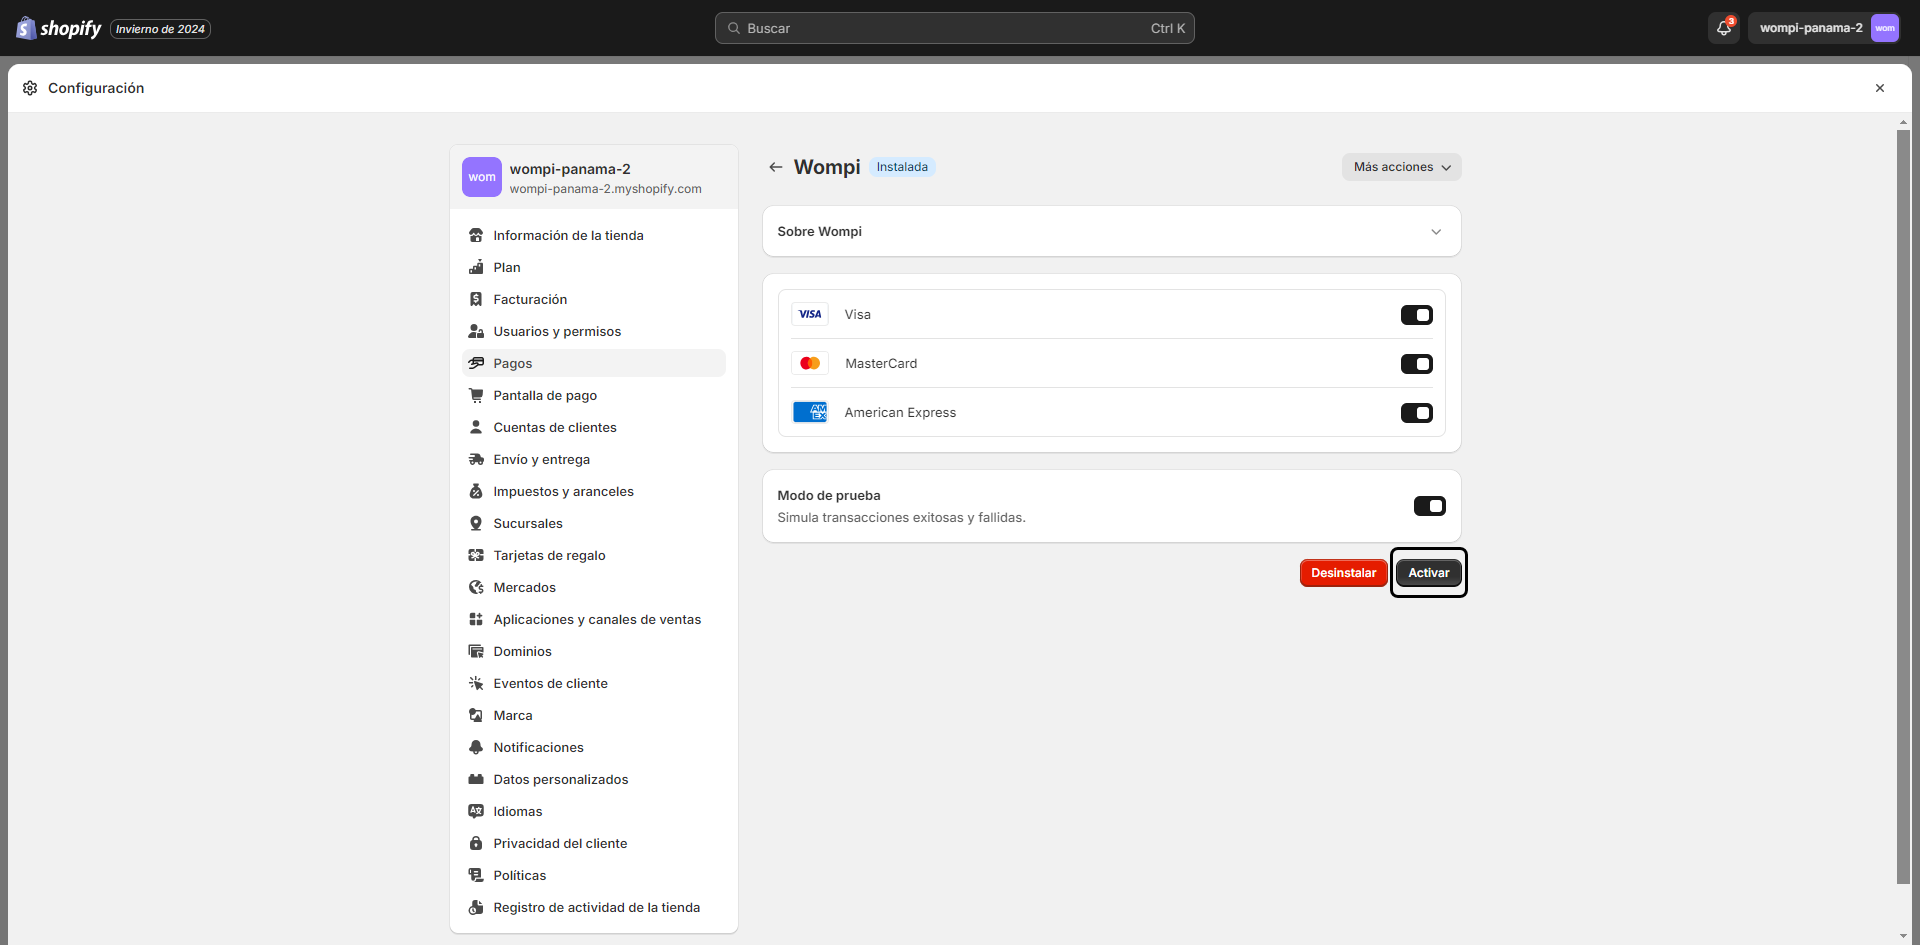Select the Tarjetas de regalo icon
This screenshot has height=945, width=1920.
tap(477, 555)
